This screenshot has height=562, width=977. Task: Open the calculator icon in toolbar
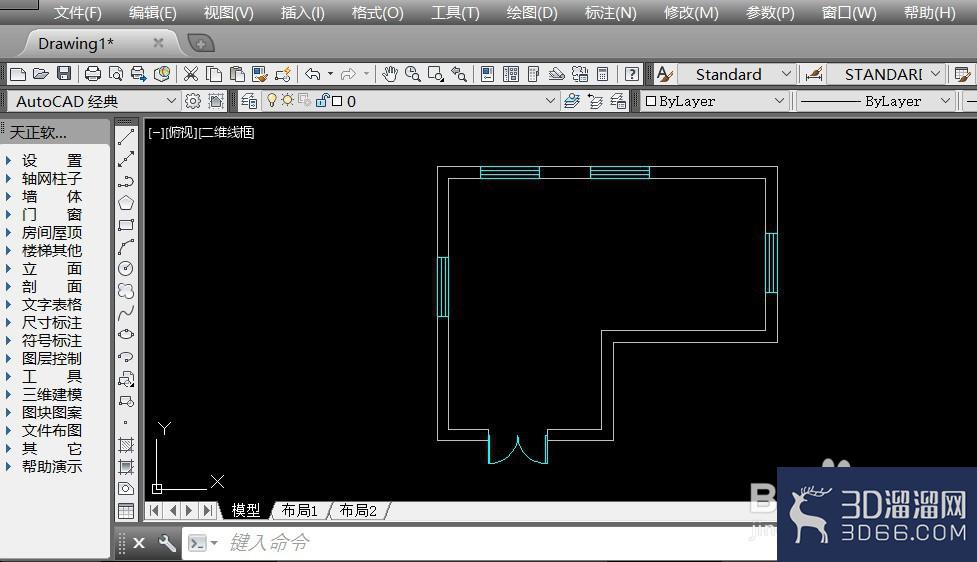[603, 74]
